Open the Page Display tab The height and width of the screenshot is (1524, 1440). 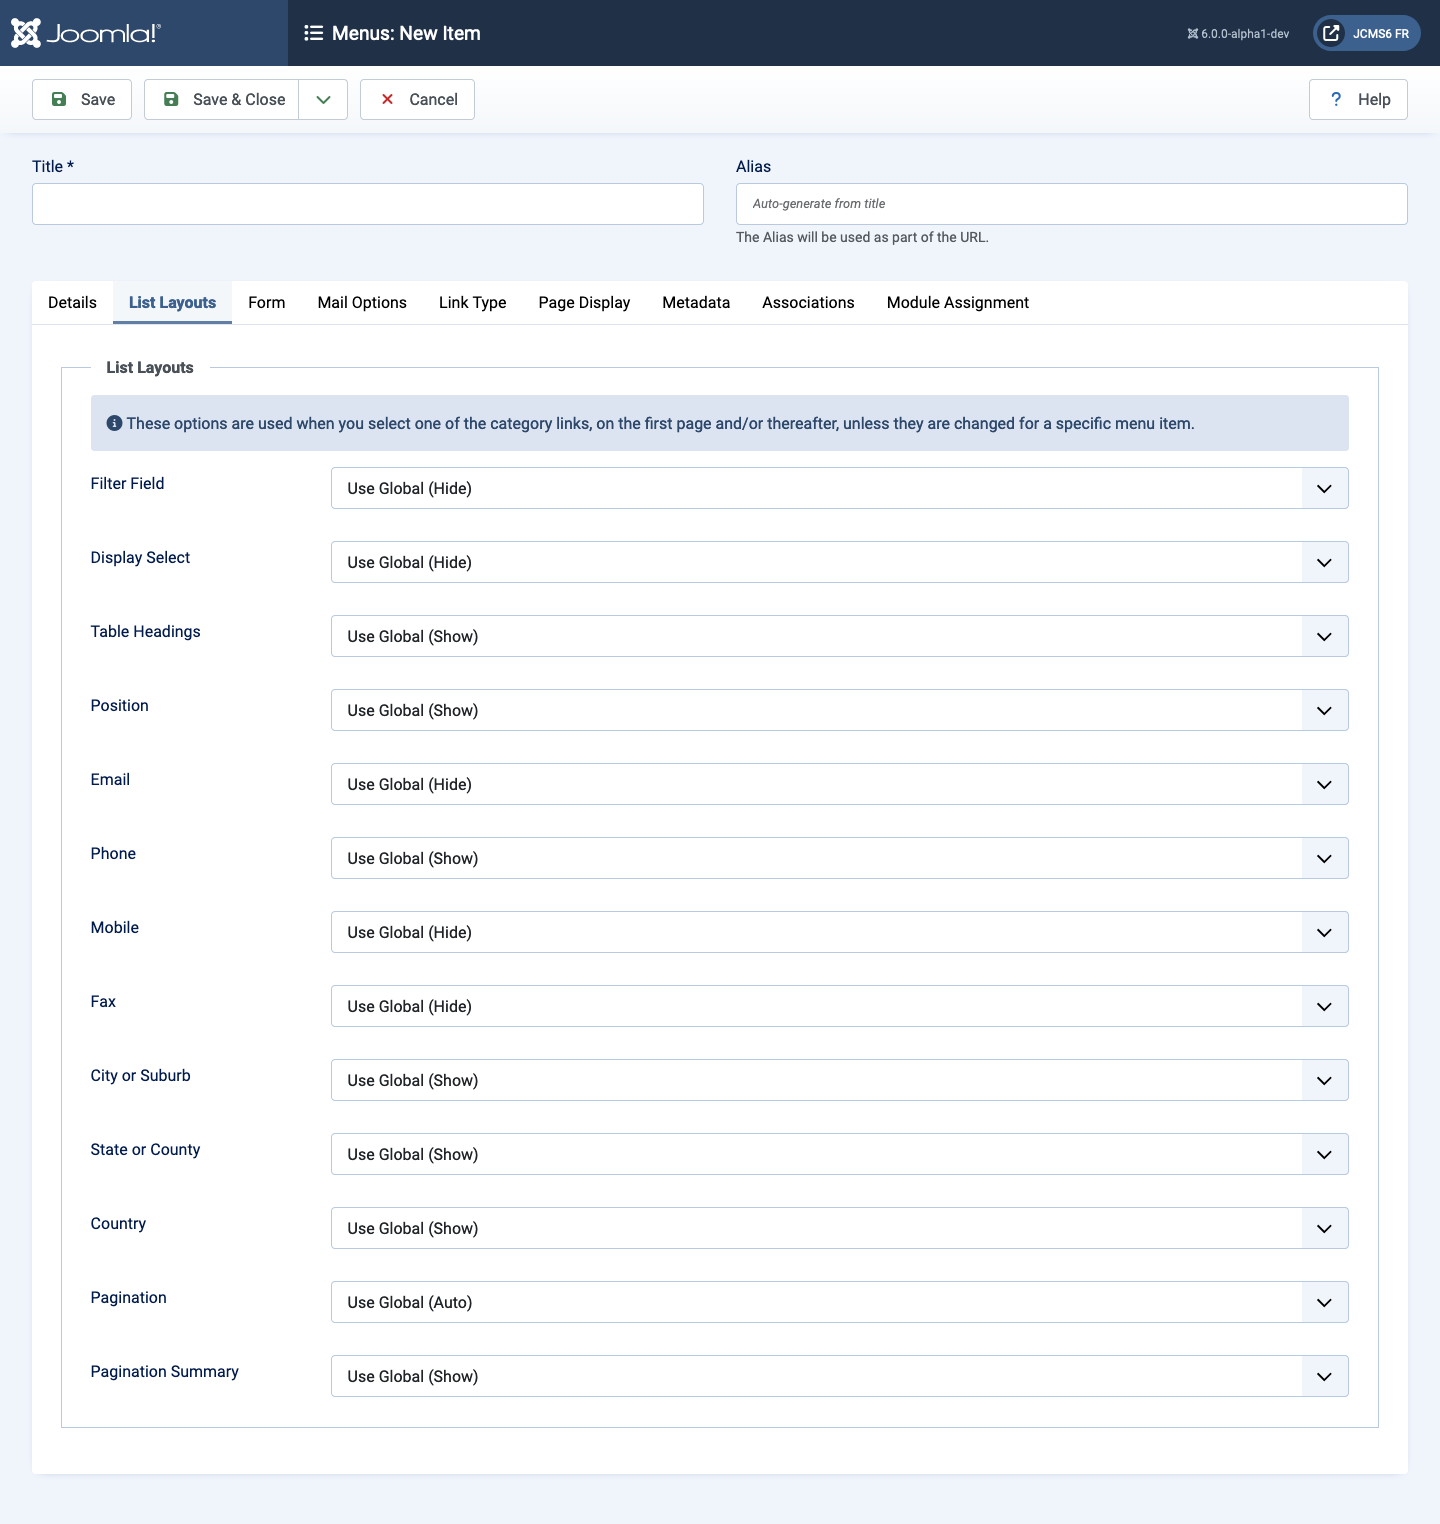[x=584, y=302]
